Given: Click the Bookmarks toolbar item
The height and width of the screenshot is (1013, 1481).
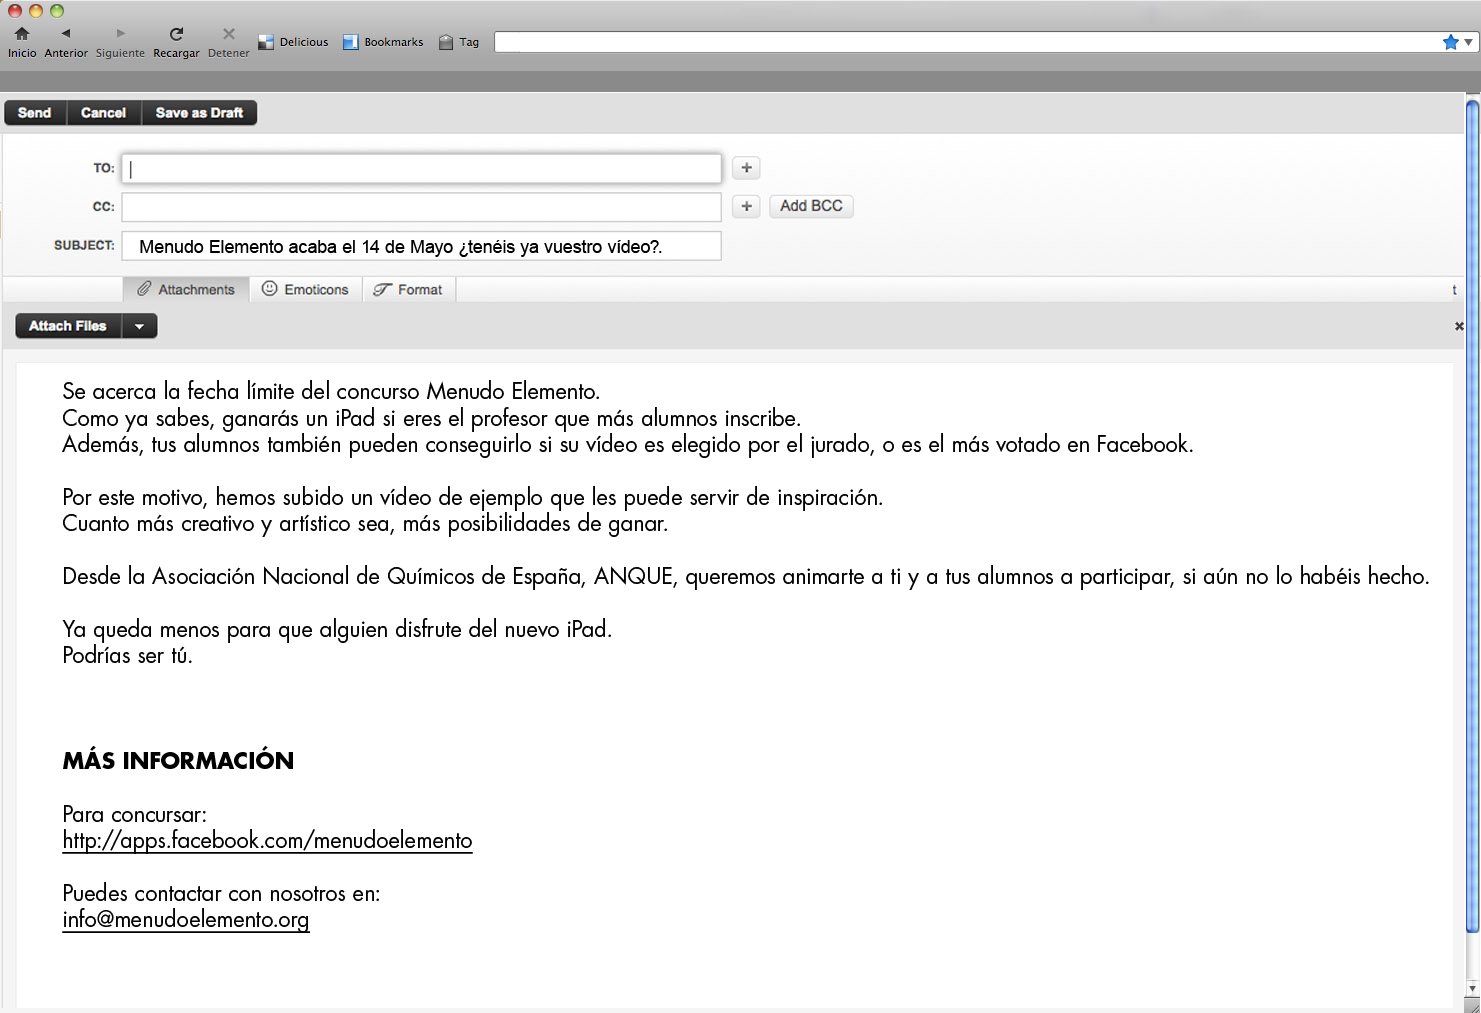Looking at the screenshot, I should click(x=383, y=42).
